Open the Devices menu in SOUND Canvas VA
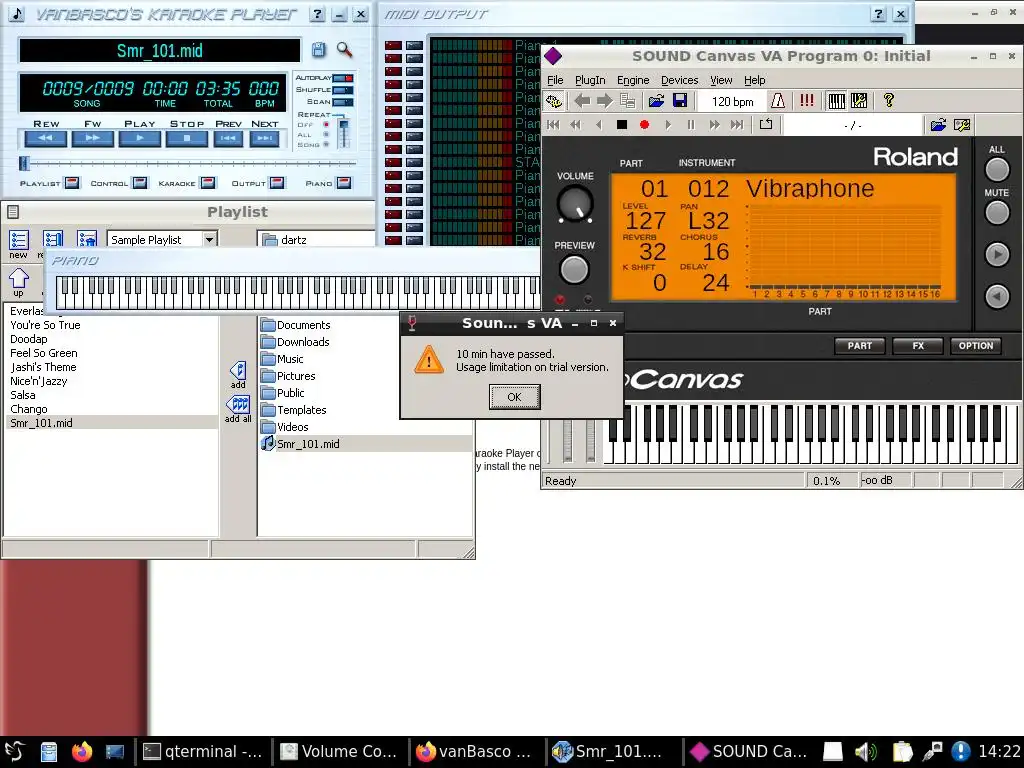 pyautogui.click(x=679, y=80)
